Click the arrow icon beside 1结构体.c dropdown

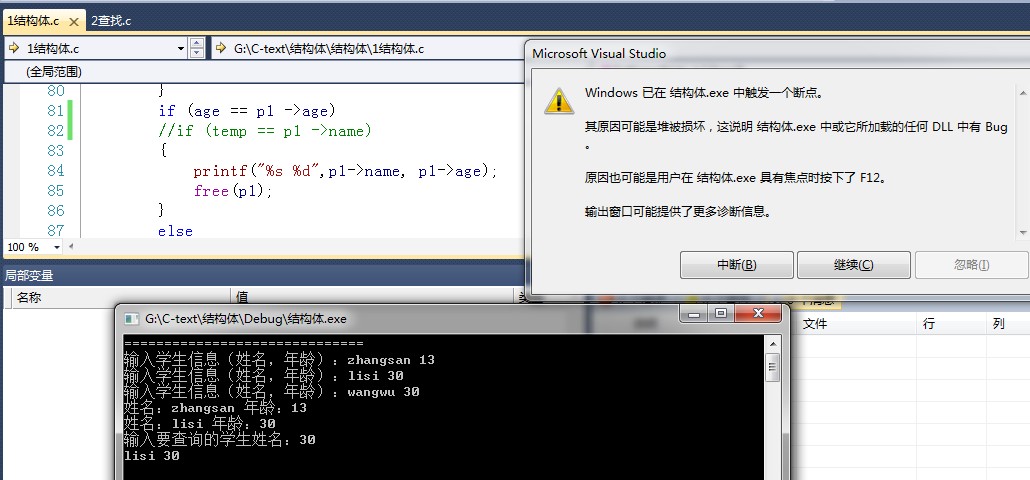pos(14,48)
